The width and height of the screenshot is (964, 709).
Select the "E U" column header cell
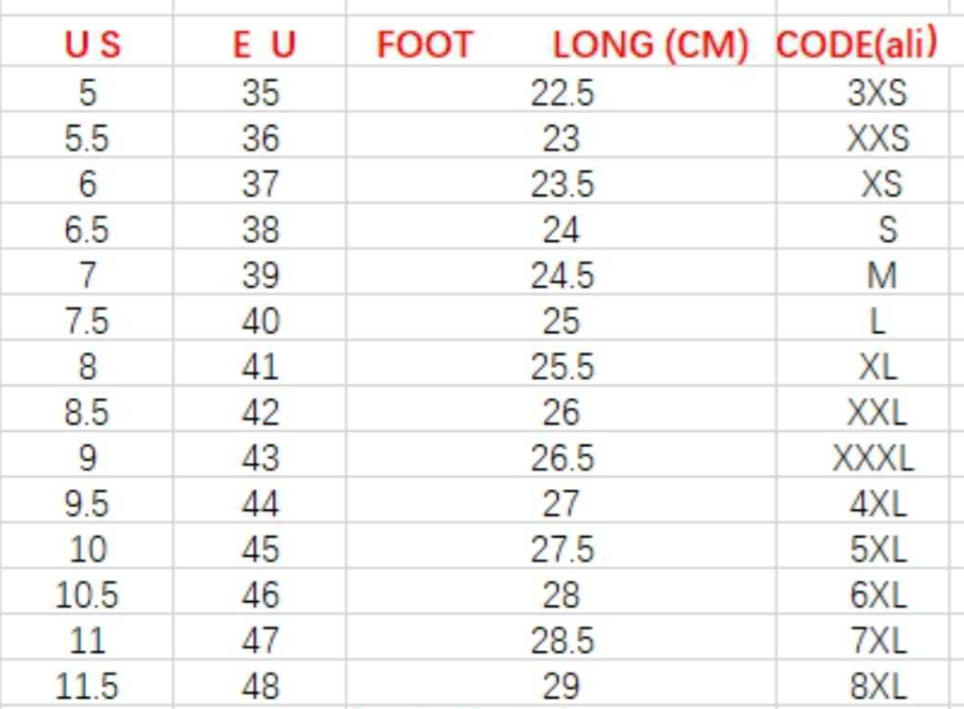[263, 46]
